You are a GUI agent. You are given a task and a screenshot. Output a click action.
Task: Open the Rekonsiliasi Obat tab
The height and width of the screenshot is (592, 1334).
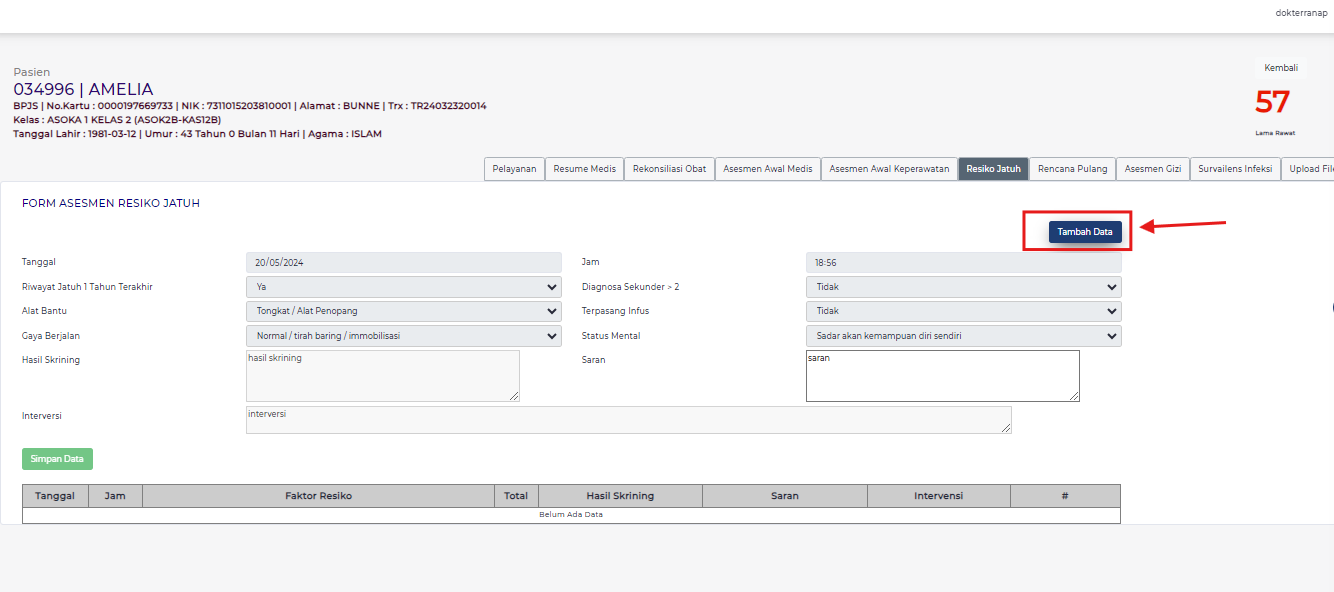(669, 168)
